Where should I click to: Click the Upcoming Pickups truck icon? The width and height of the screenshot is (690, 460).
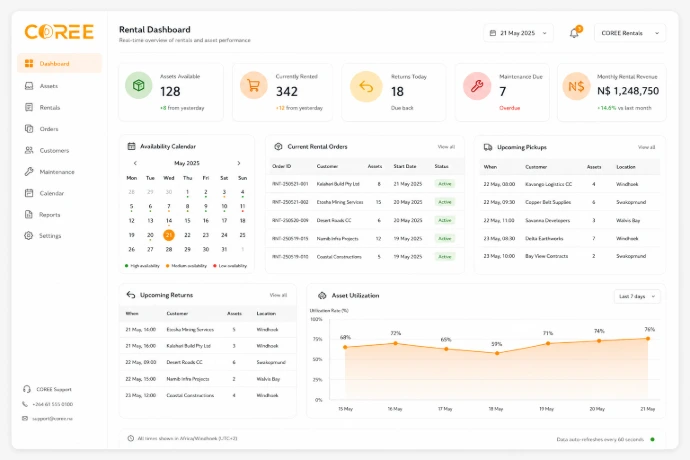(488, 147)
